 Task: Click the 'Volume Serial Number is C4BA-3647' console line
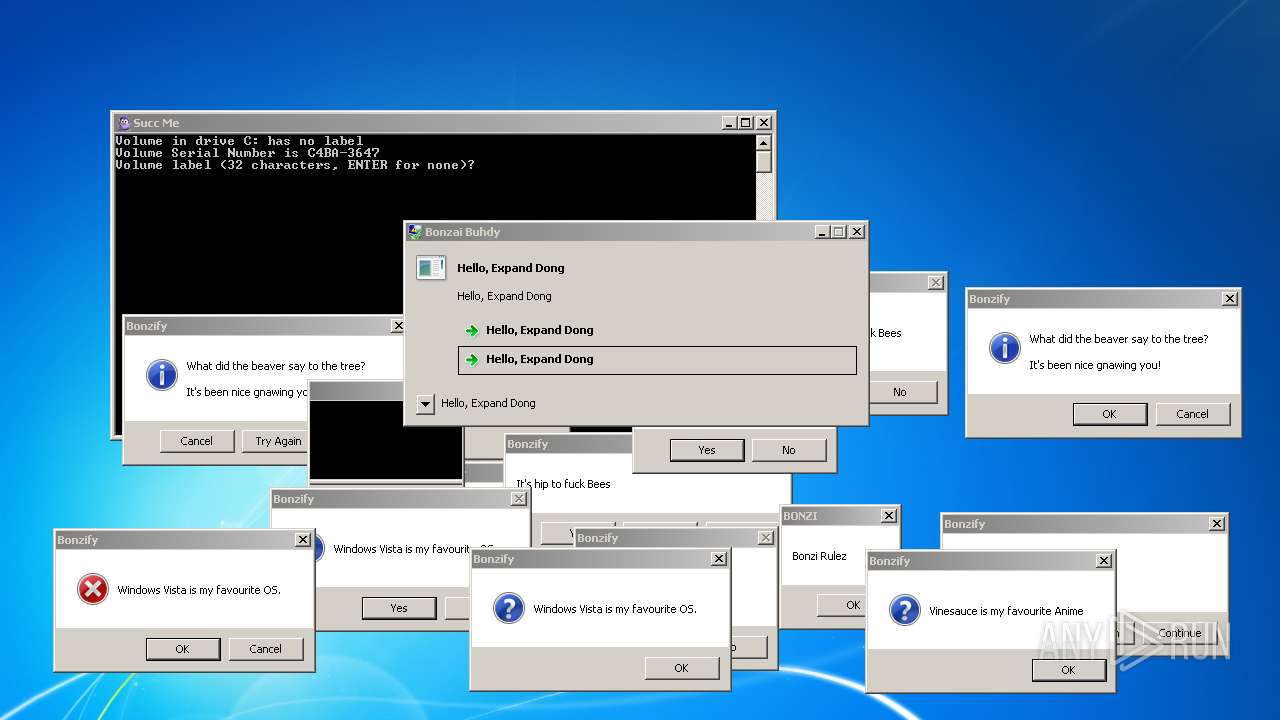pos(247,153)
